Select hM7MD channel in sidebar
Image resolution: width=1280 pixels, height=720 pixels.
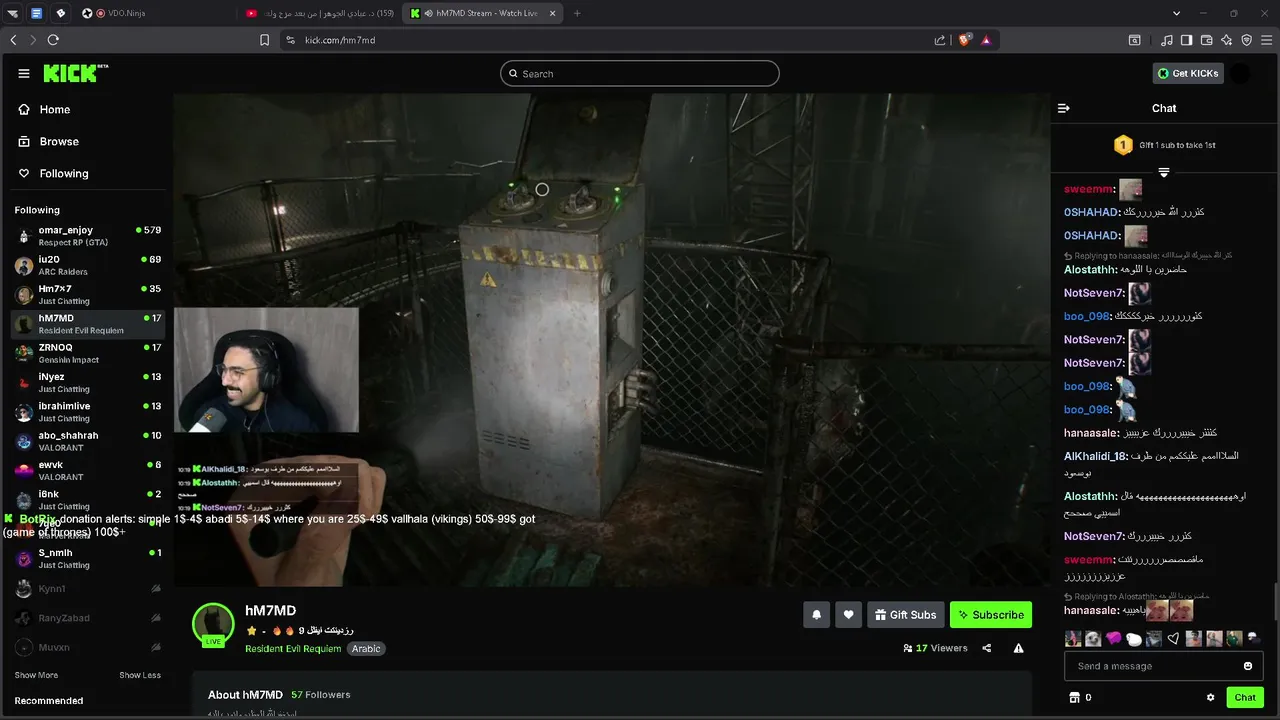click(x=88, y=324)
